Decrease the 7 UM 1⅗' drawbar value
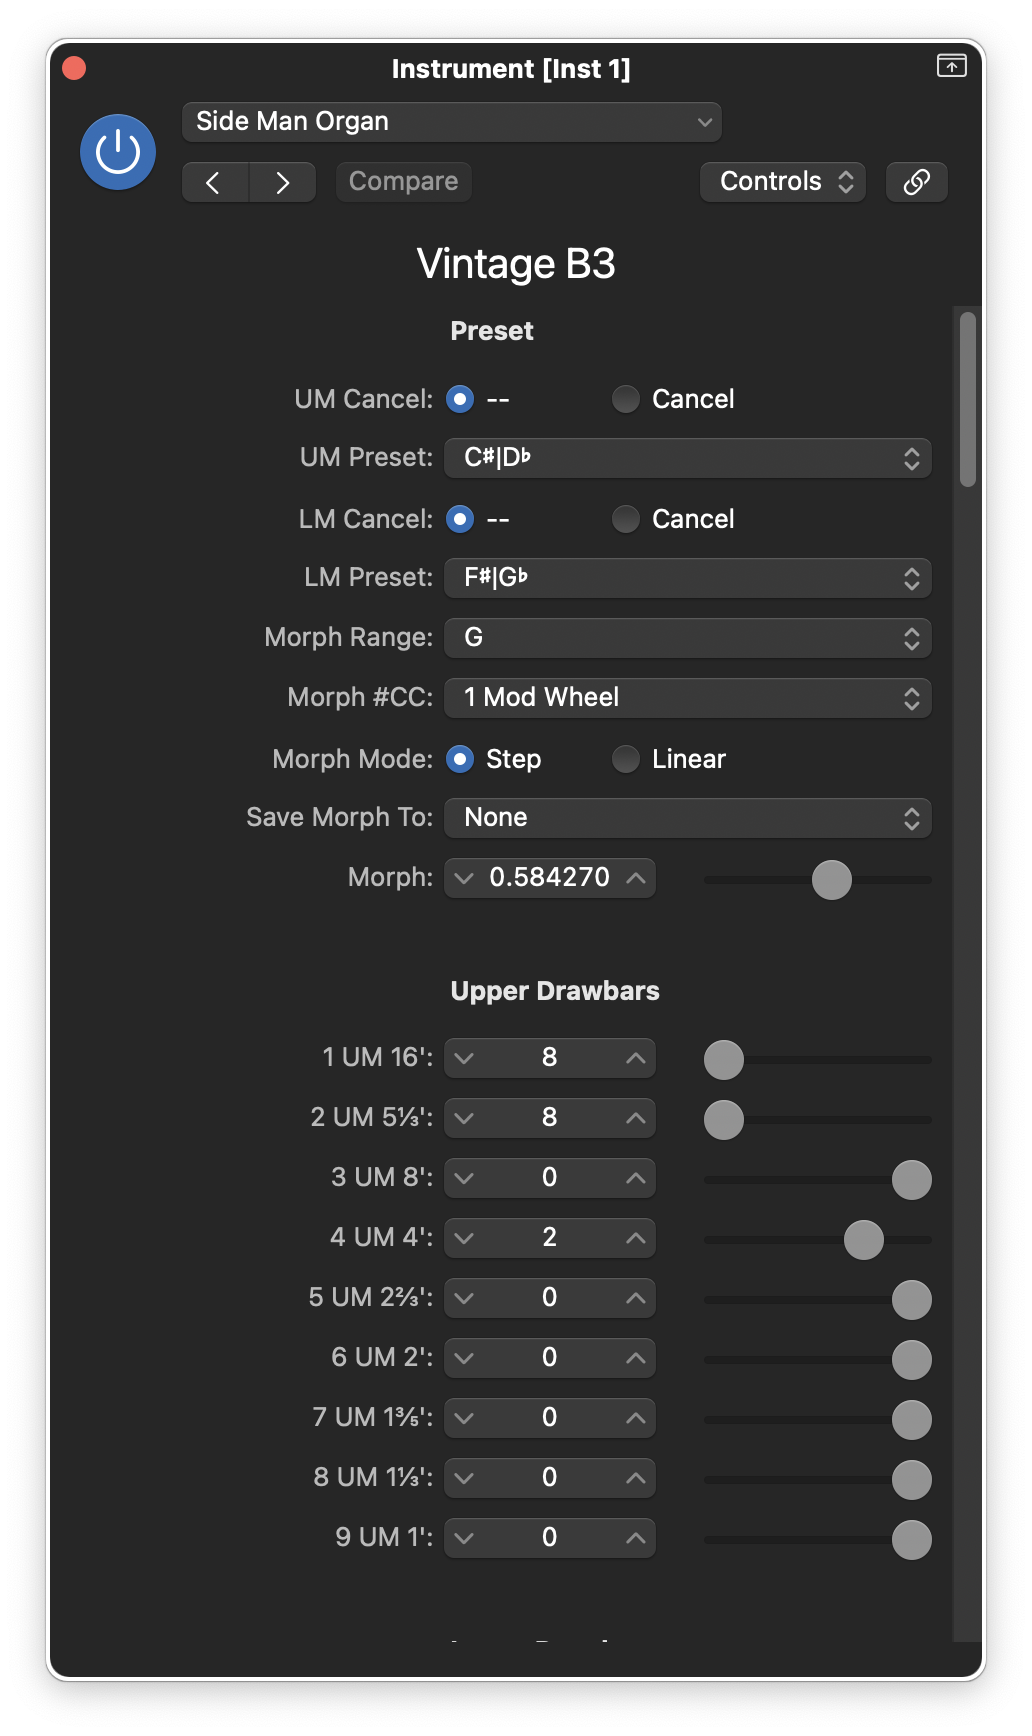 pos(464,1418)
